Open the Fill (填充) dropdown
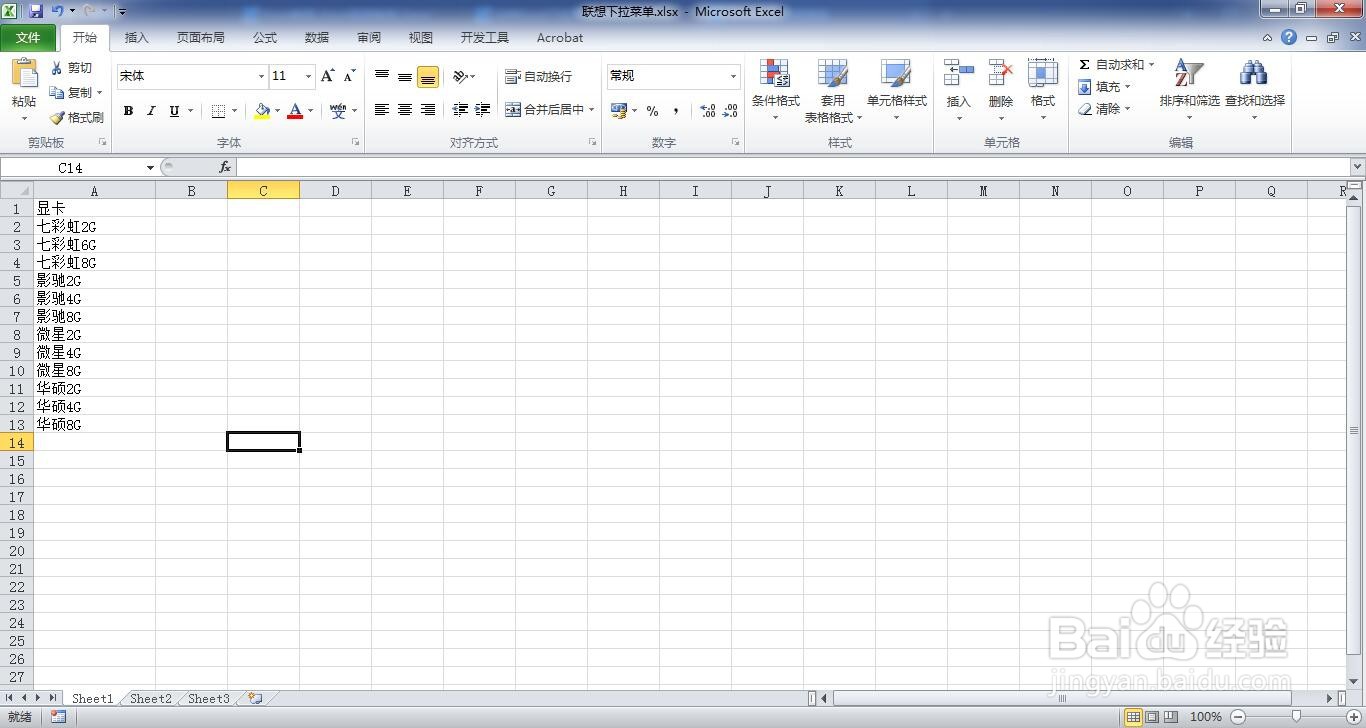The width and height of the screenshot is (1366, 728). pyautogui.click(x=1104, y=87)
